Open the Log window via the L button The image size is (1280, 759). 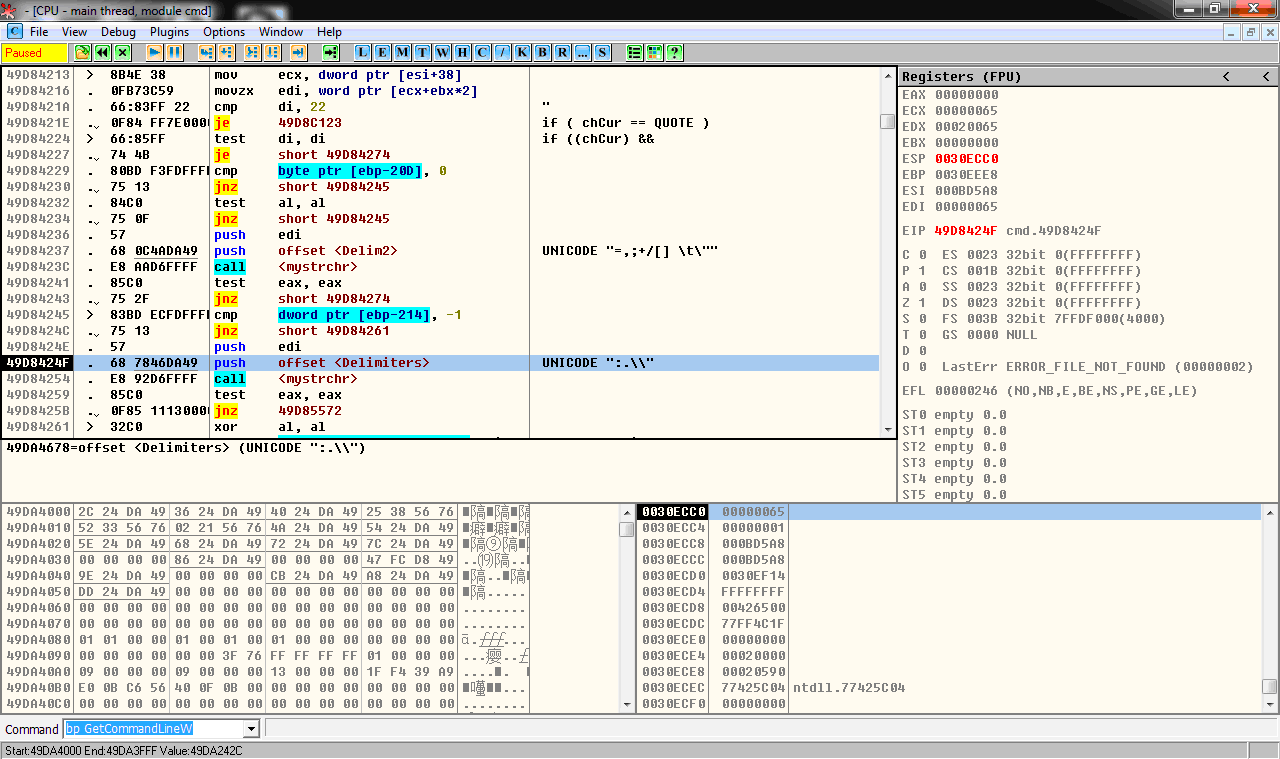tap(362, 52)
